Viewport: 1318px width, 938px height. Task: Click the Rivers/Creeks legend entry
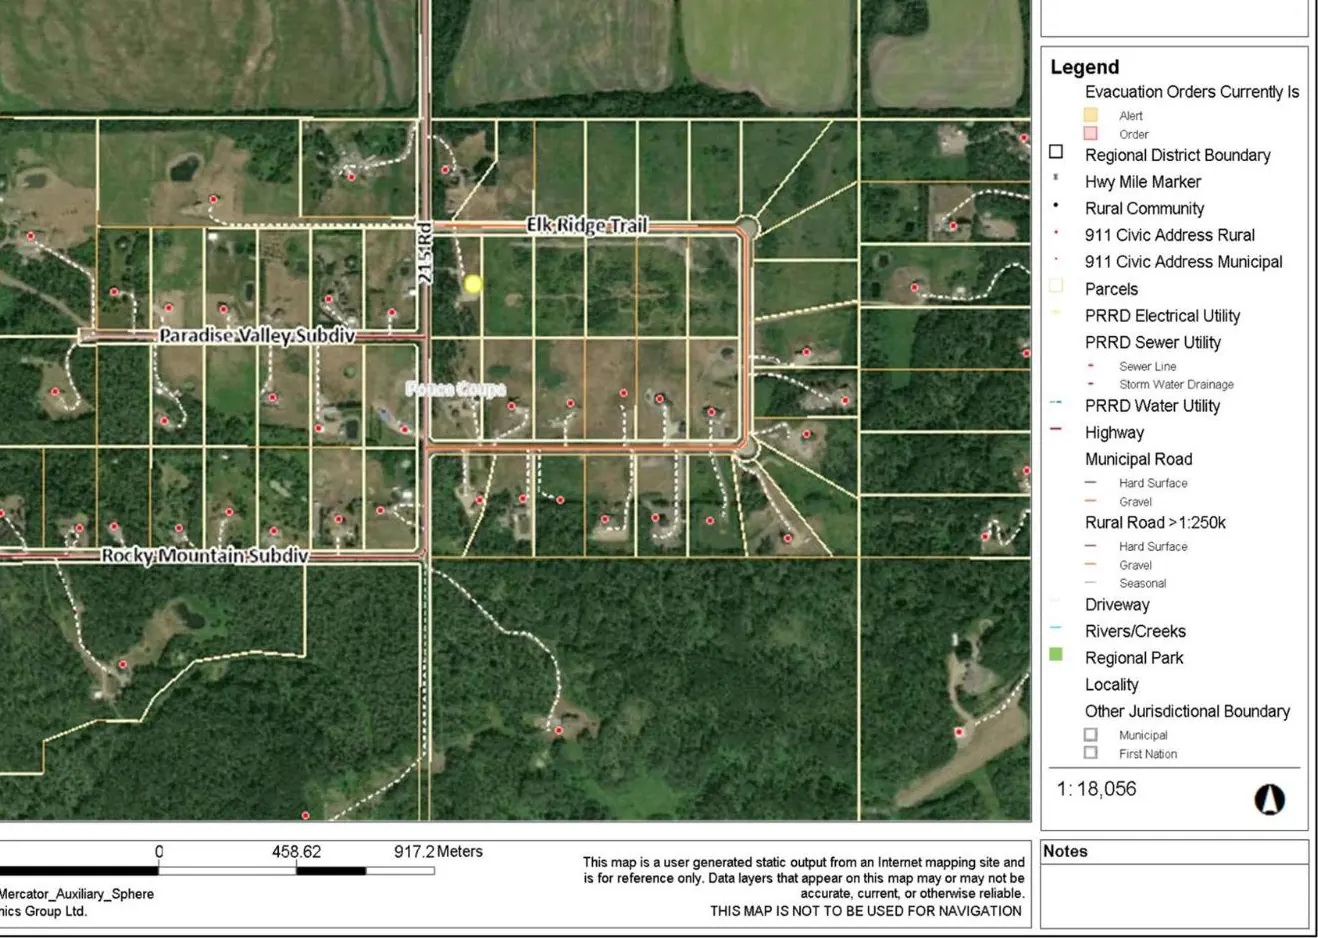tap(1135, 631)
